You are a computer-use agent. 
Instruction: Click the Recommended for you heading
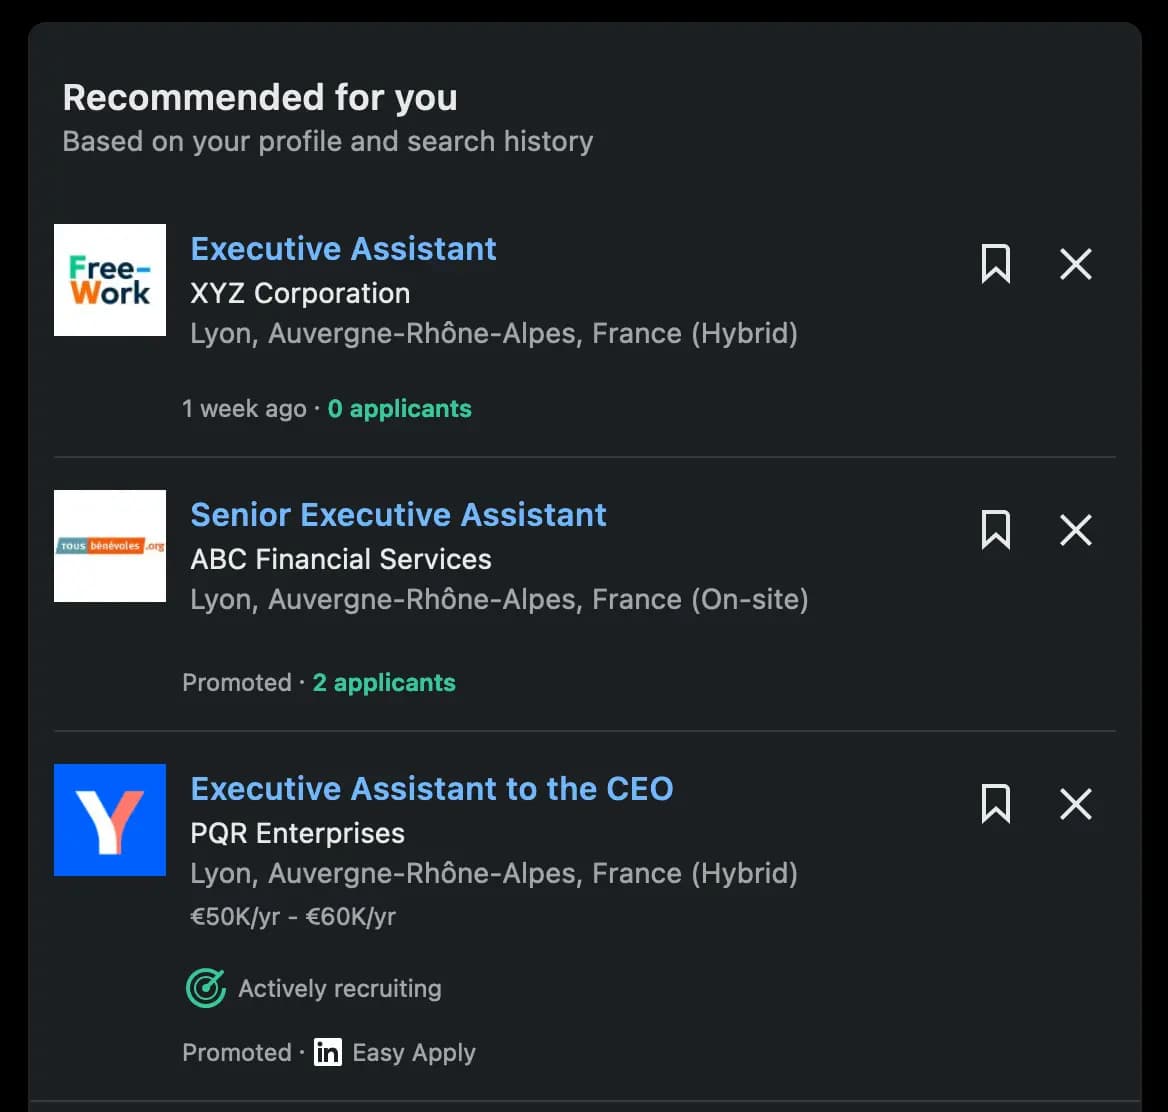point(260,97)
